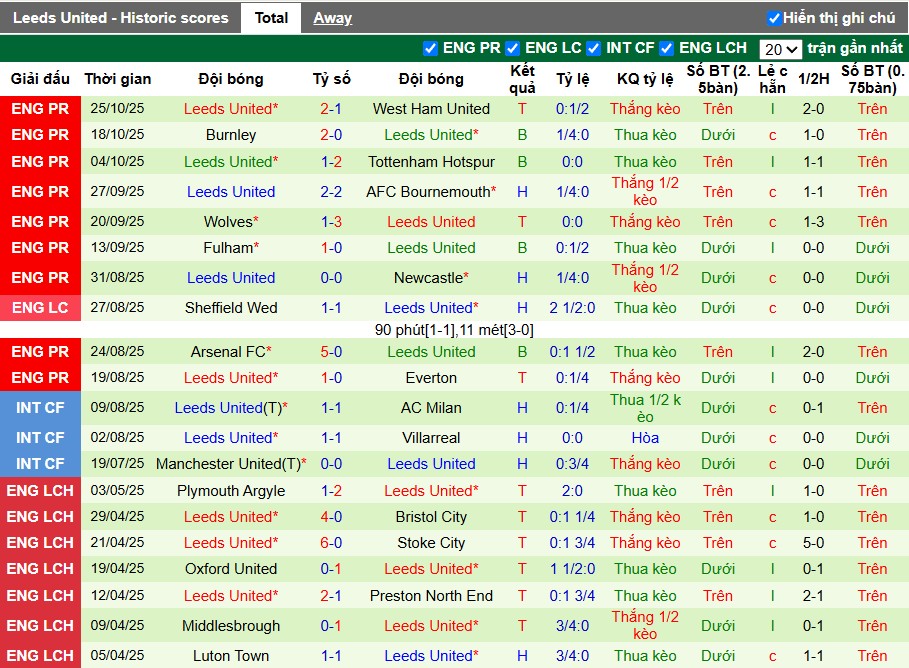
Task: Select the Total tab
Action: (x=271, y=17)
